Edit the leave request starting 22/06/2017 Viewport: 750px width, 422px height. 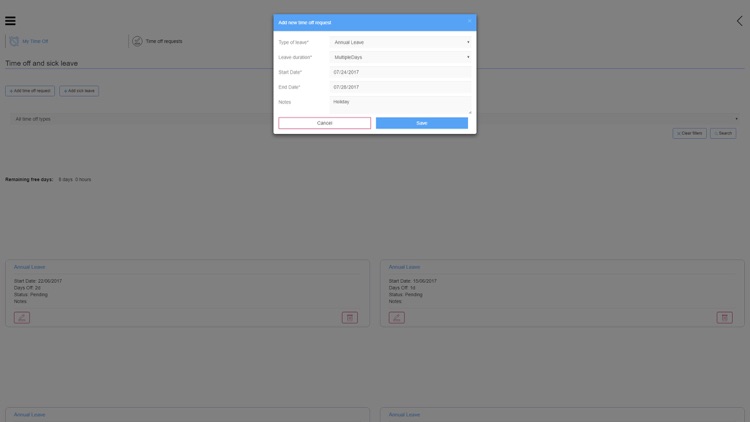pyautogui.click(x=22, y=318)
